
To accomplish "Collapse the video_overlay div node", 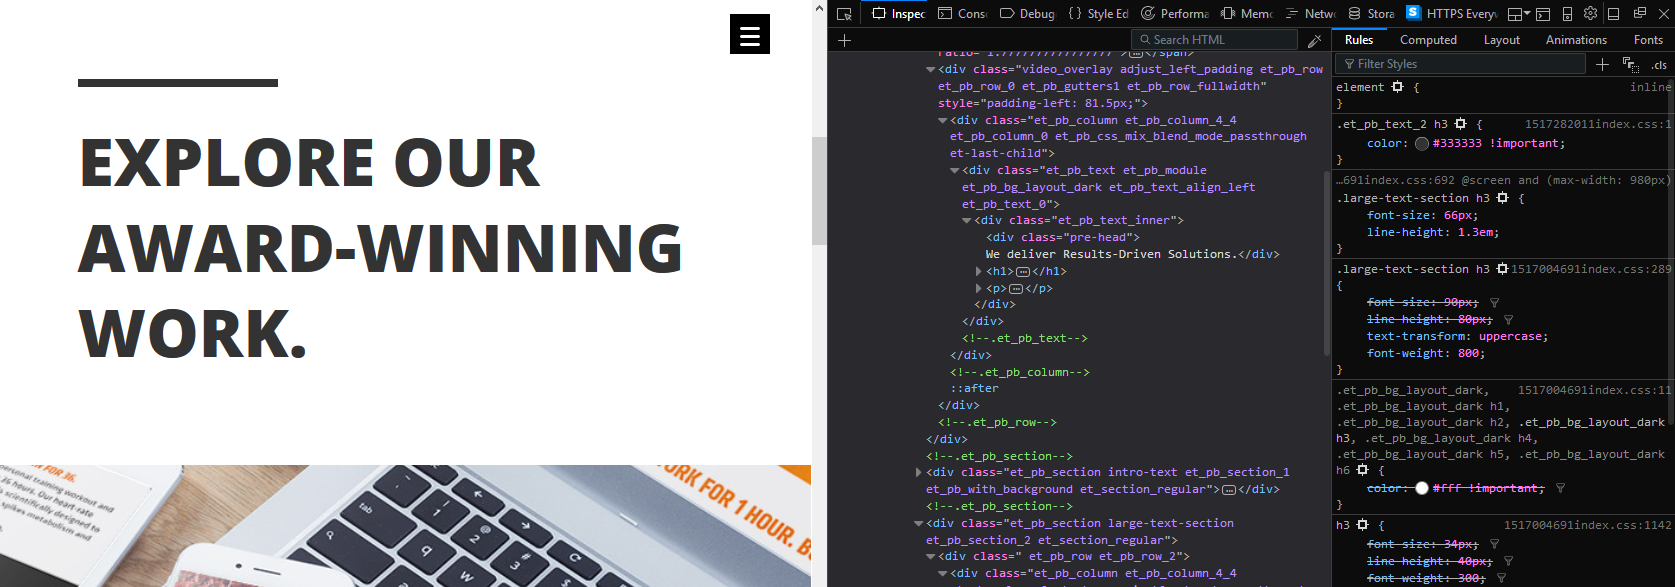I will pyautogui.click(x=931, y=70).
